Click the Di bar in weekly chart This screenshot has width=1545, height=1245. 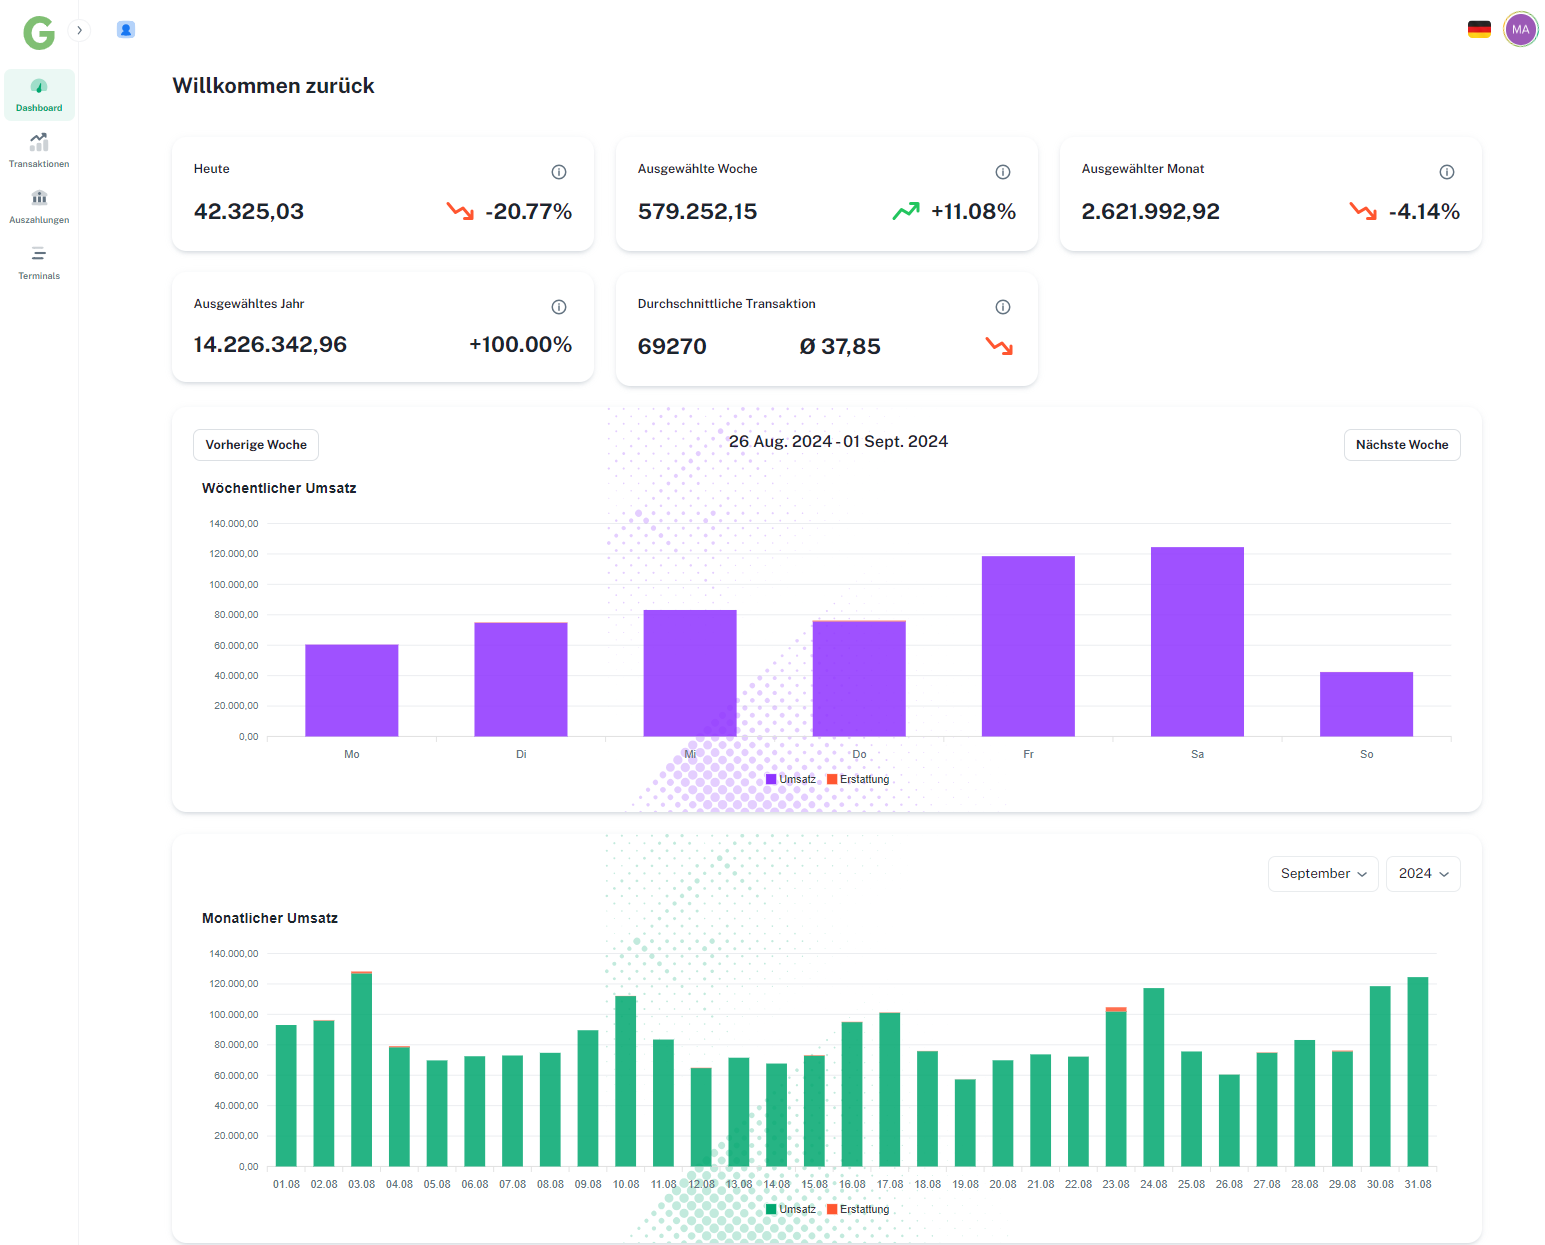(521, 680)
